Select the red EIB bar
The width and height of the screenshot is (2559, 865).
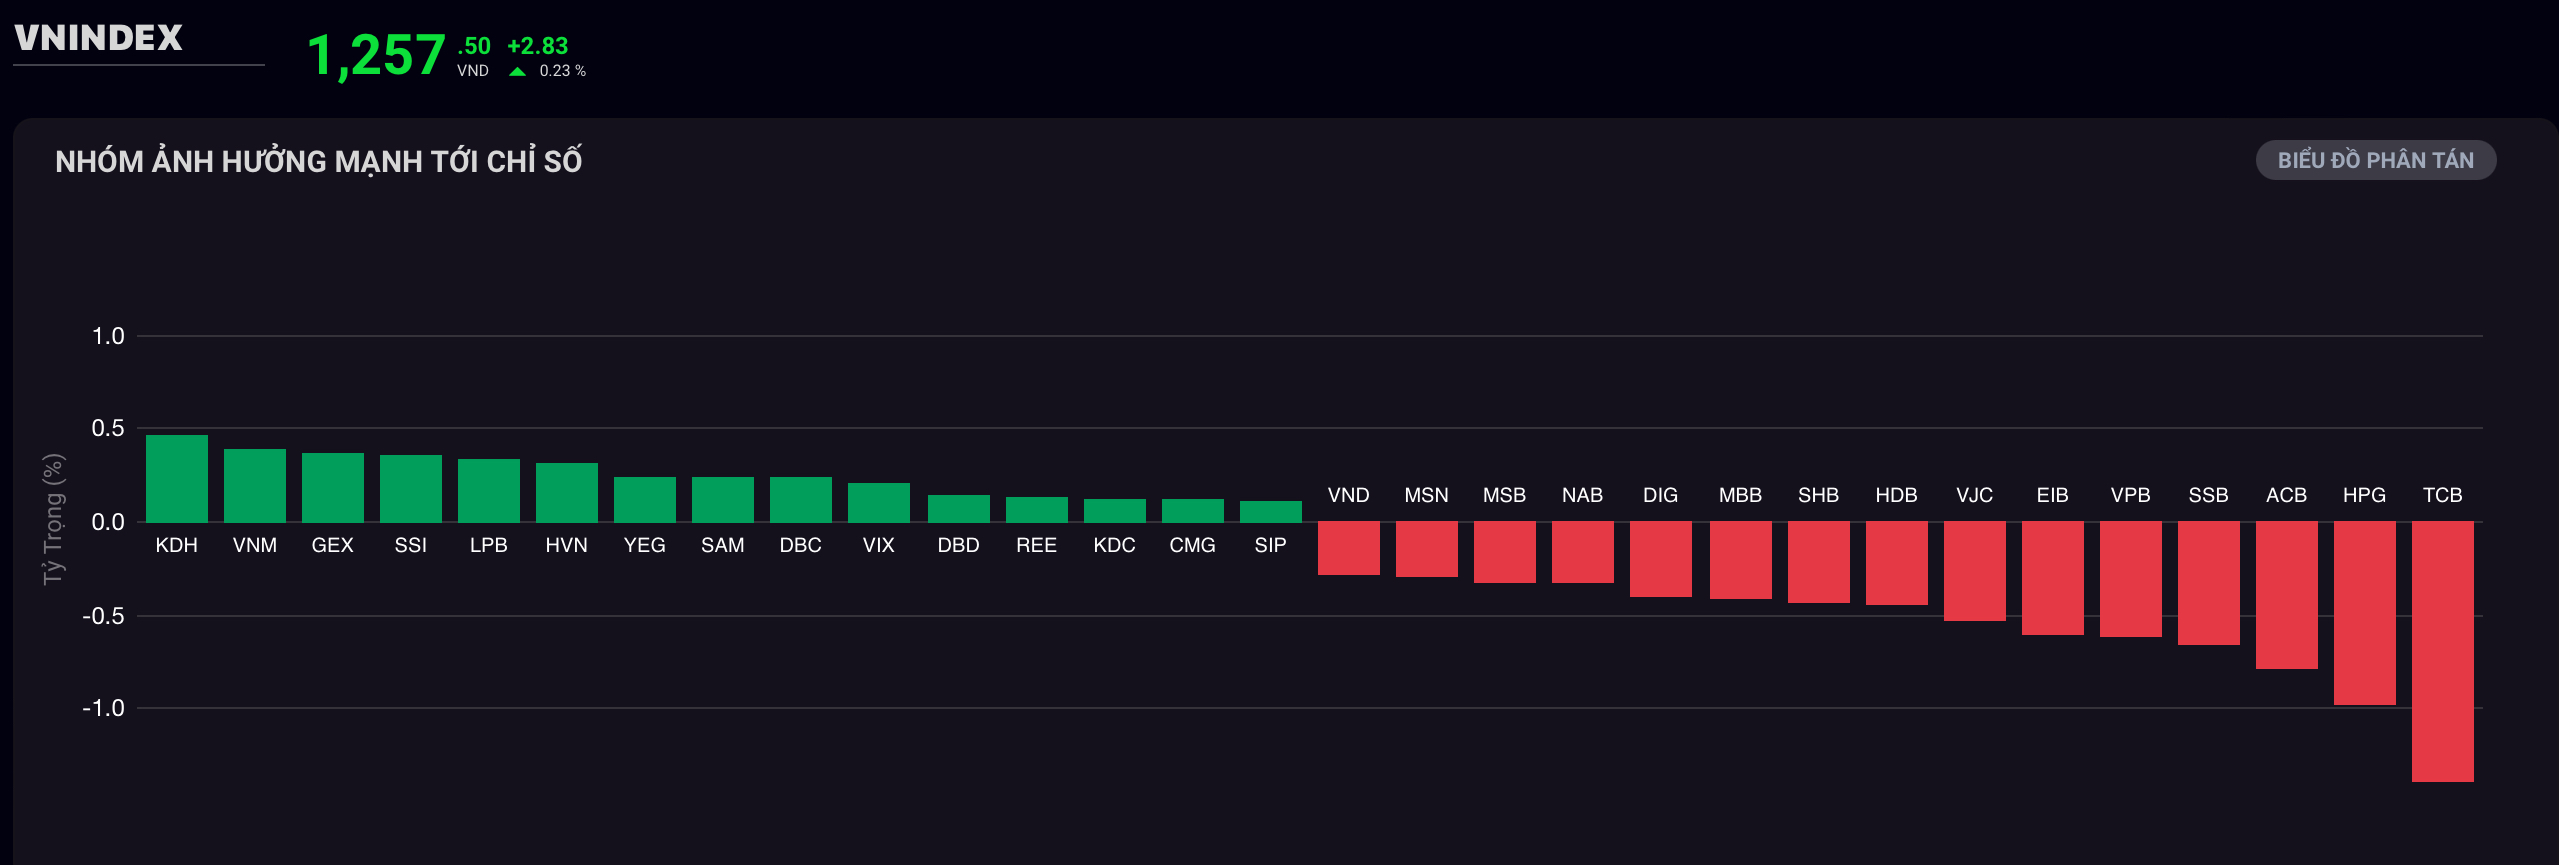click(x=2053, y=578)
